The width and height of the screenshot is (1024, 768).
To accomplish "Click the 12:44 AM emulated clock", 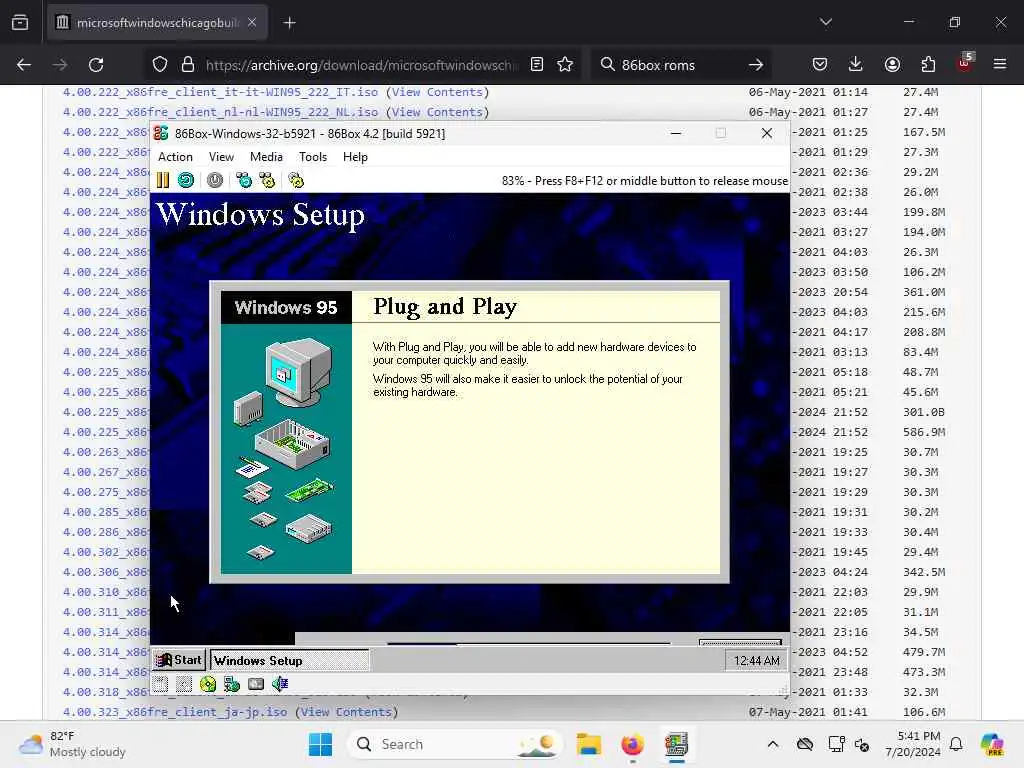I will click(x=756, y=661).
